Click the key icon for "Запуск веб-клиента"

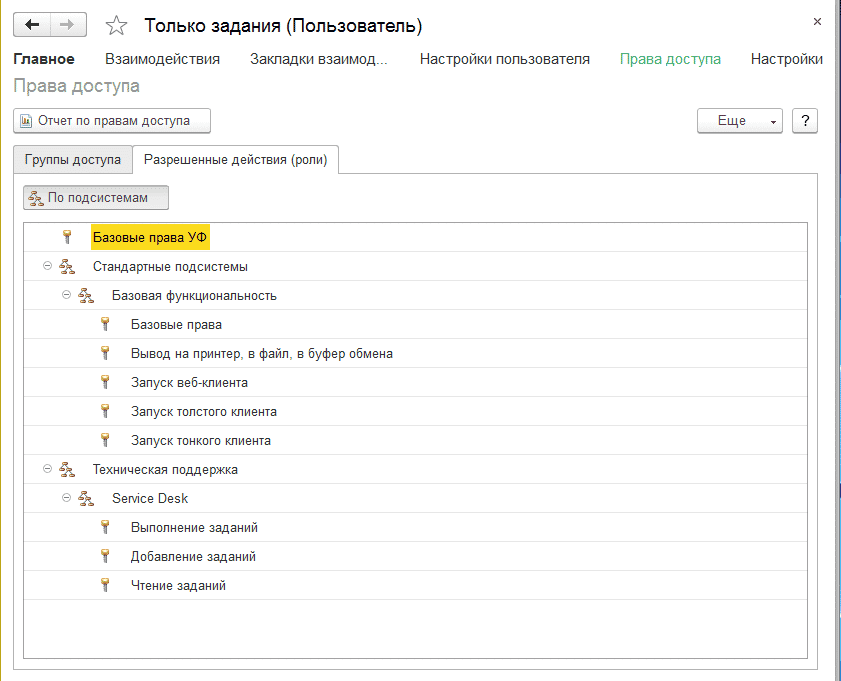[x=105, y=382]
